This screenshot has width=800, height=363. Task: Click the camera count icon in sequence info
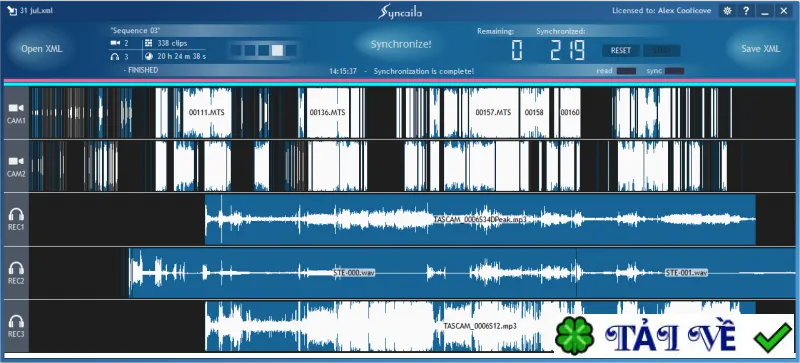115,43
